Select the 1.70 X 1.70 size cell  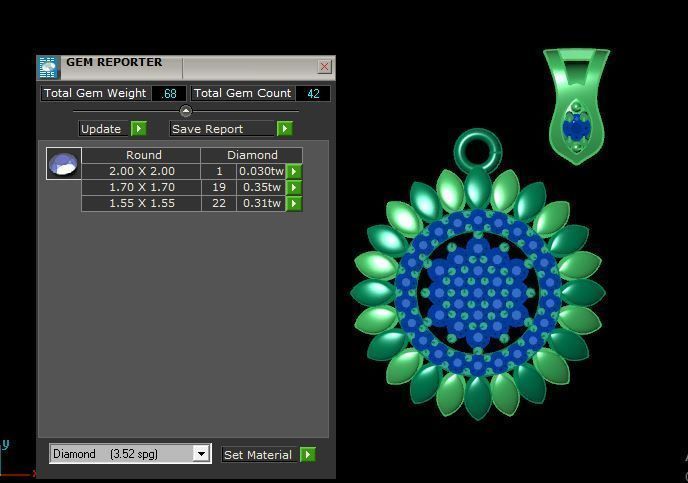click(x=141, y=187)
